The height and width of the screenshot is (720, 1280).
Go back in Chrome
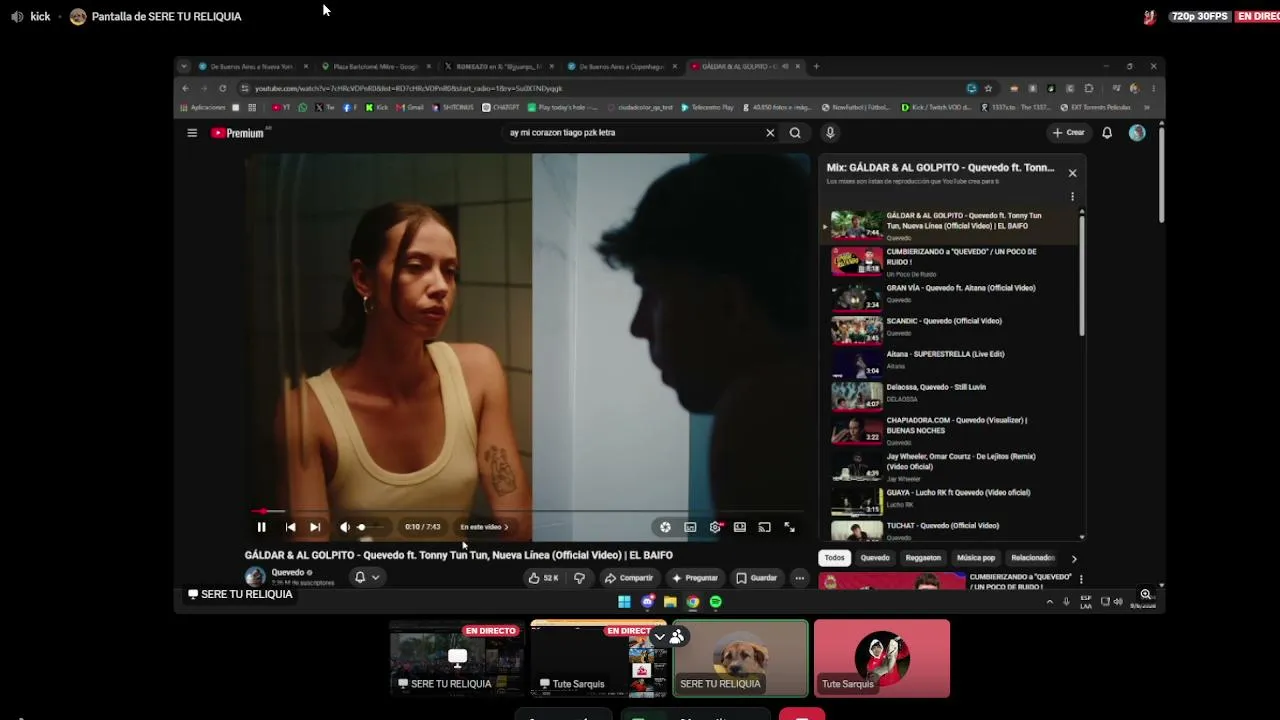tap(185, 88)
